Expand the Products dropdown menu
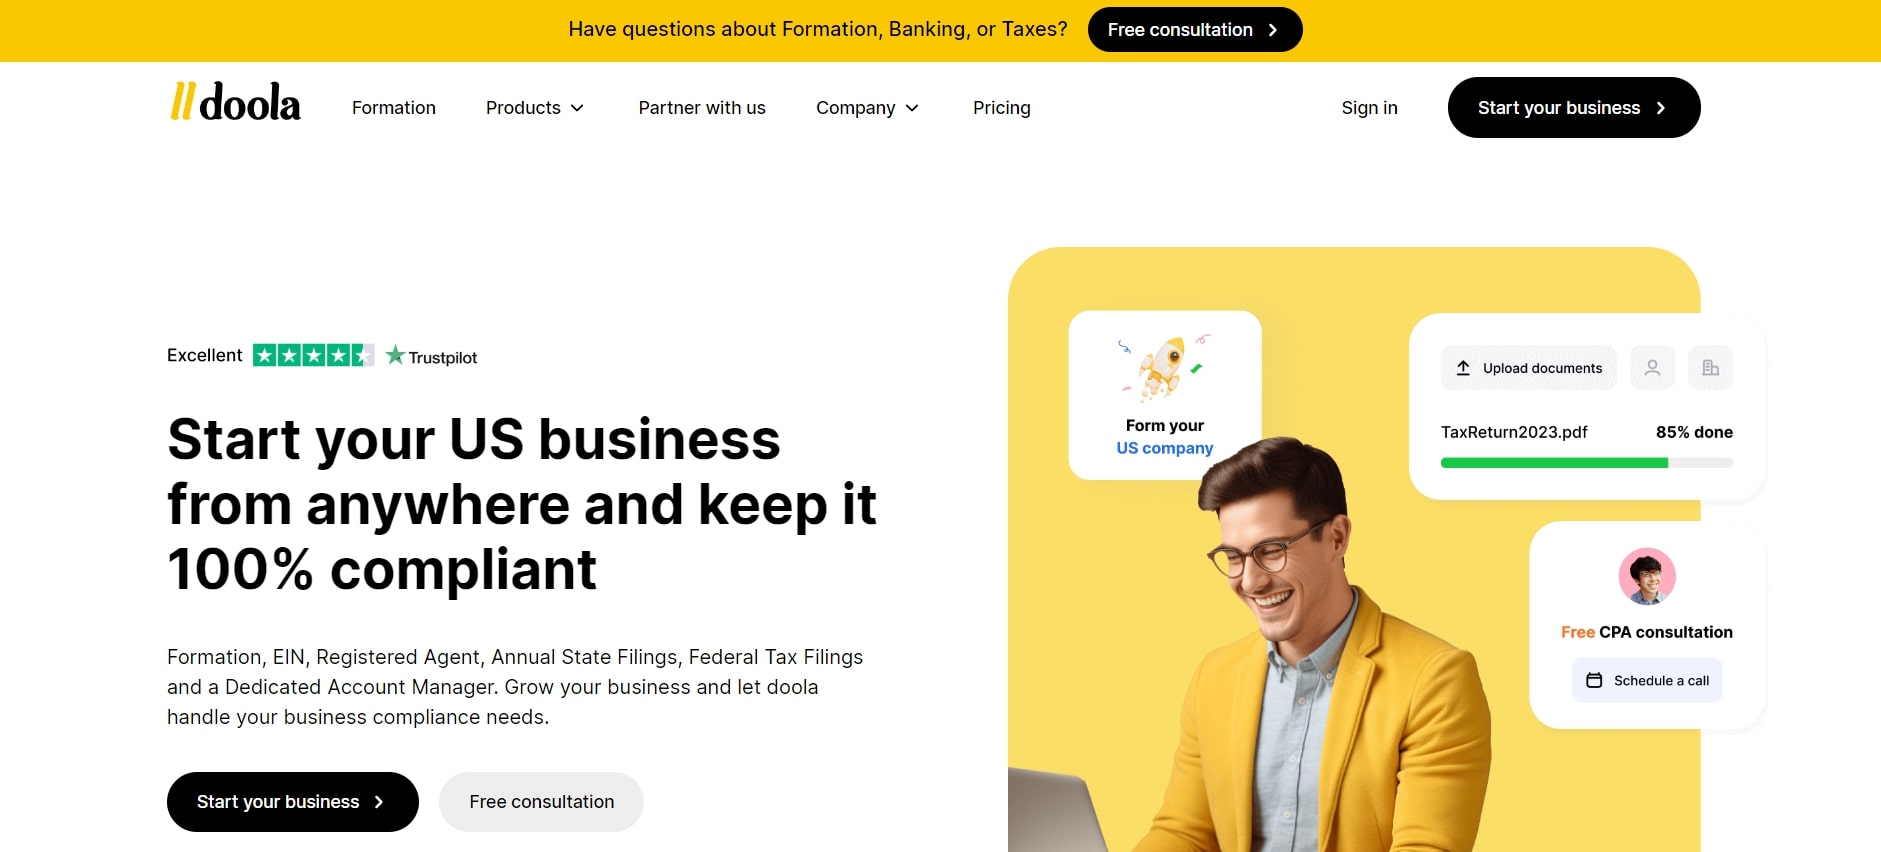The image size is (1881, 852). (535, 108)
